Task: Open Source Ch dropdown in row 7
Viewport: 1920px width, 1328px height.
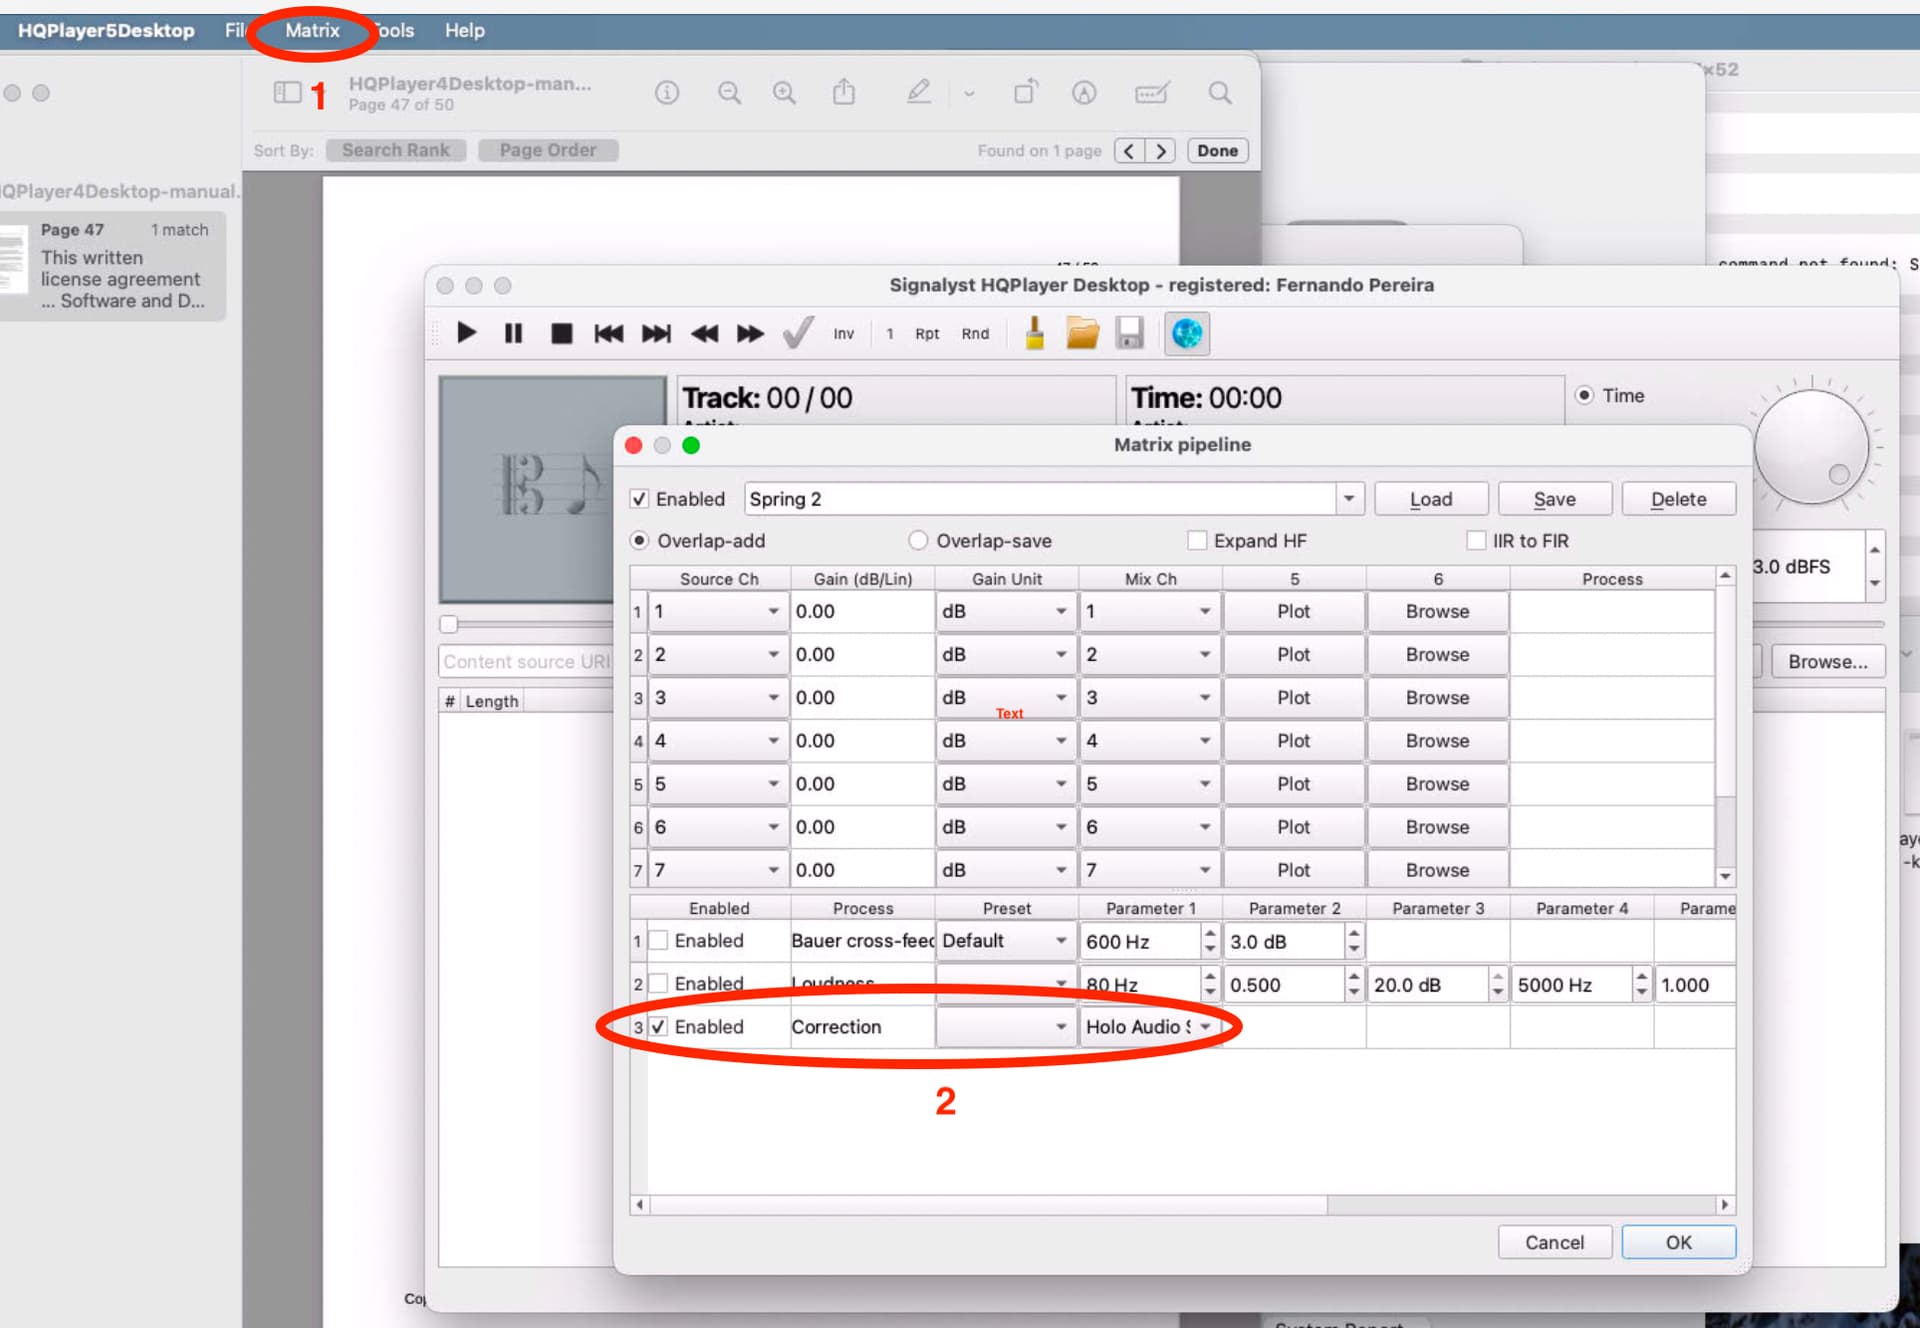Action: pos(718,870)
